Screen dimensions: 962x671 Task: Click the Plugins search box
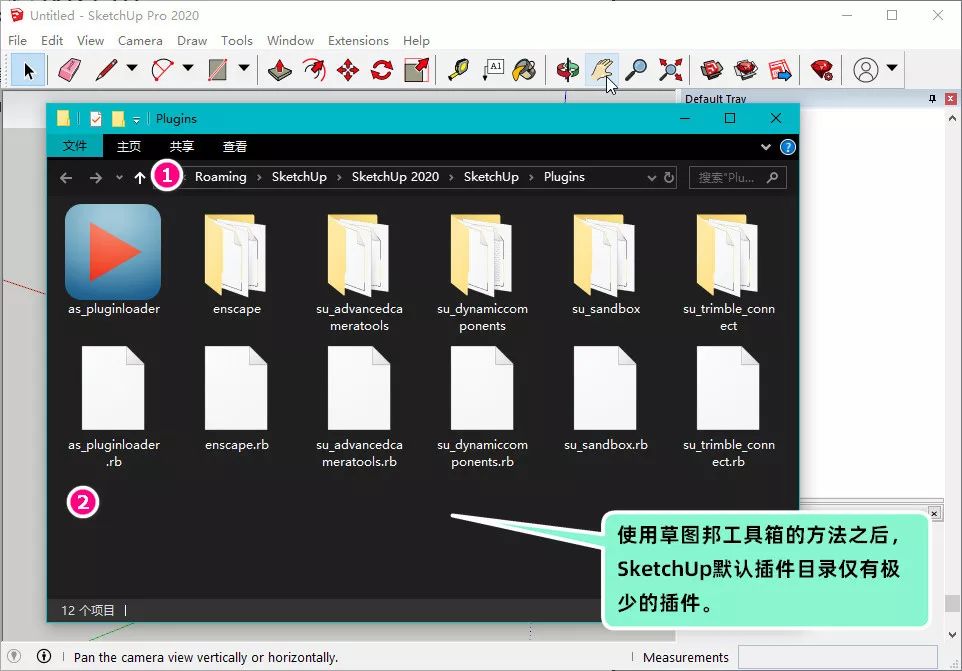click(737, 177)
